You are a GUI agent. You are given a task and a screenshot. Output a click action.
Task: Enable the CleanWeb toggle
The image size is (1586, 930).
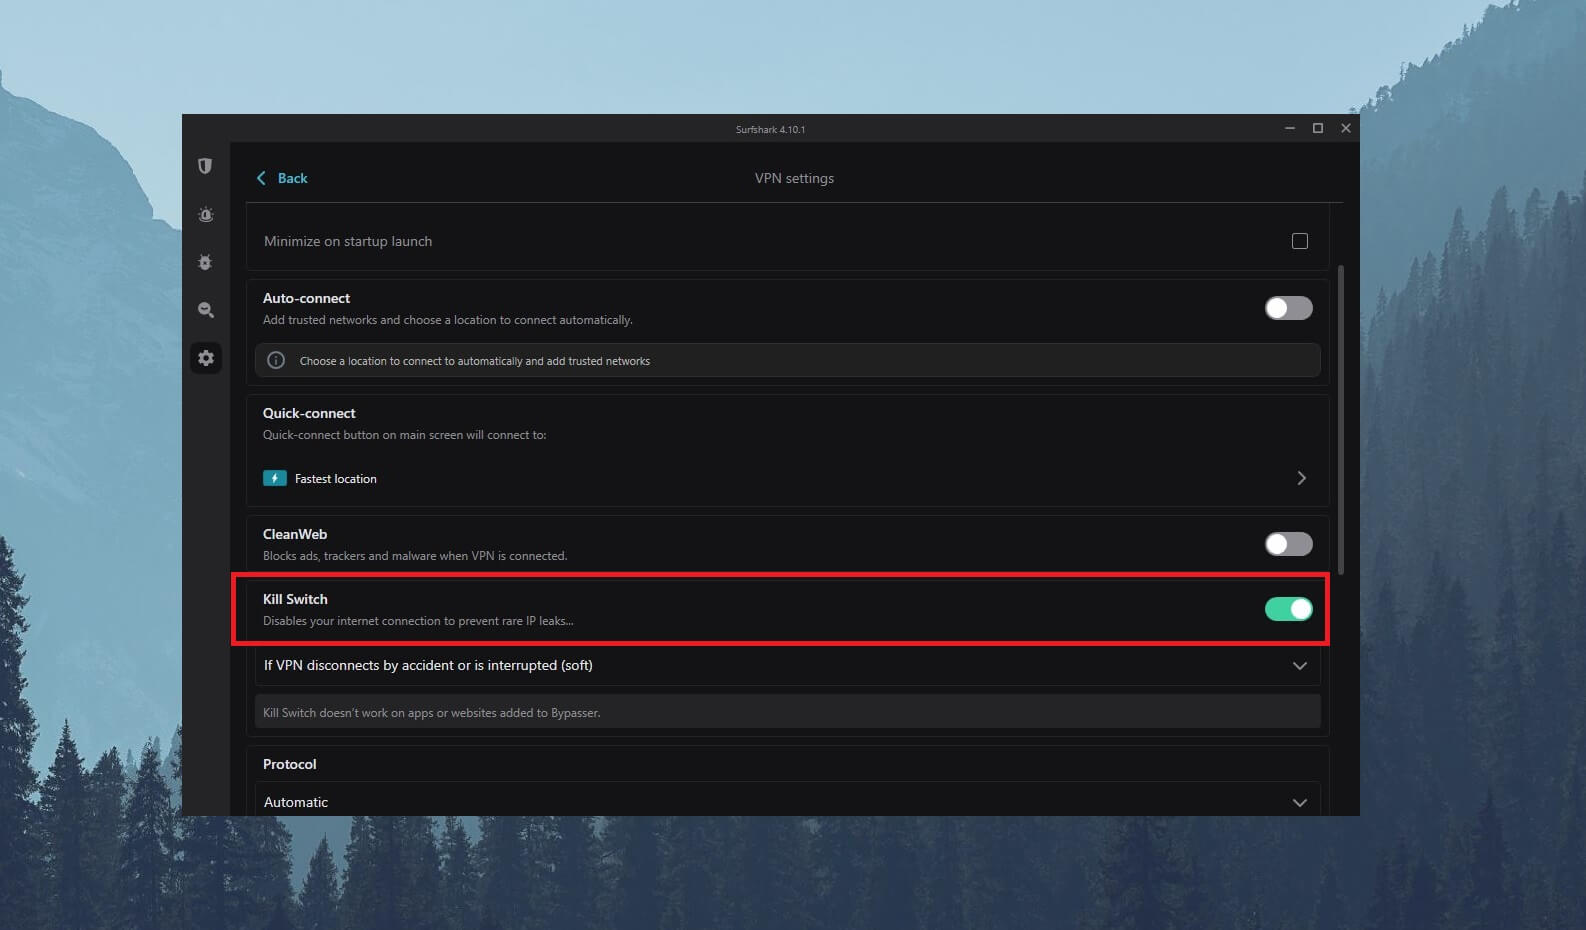pyautogui.click(x=1289, y=544)
